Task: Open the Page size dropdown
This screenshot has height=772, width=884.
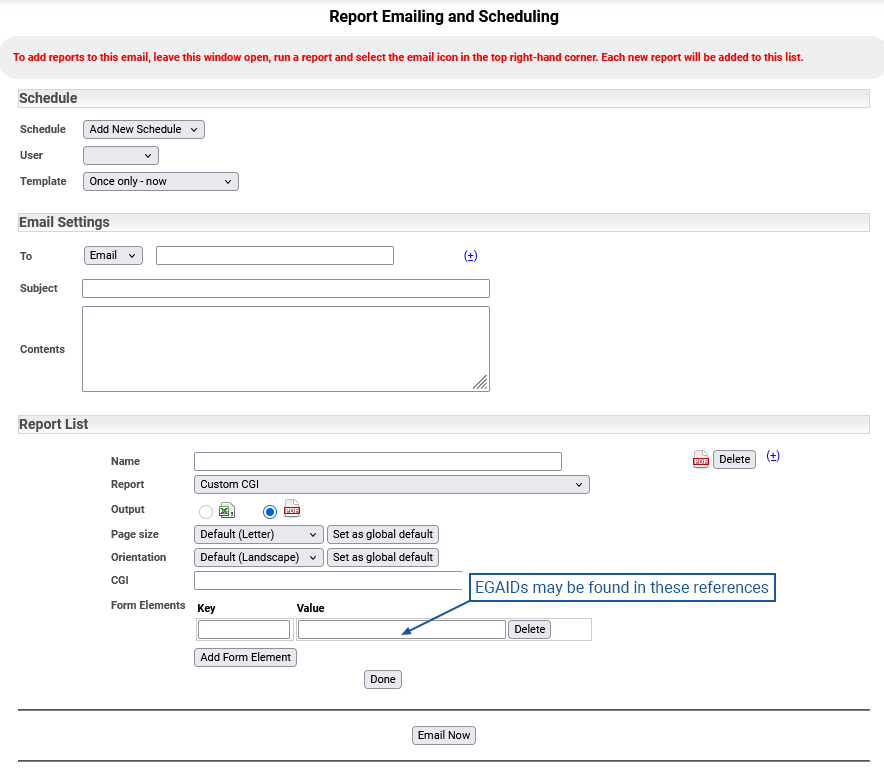Action: click(259, 534)
